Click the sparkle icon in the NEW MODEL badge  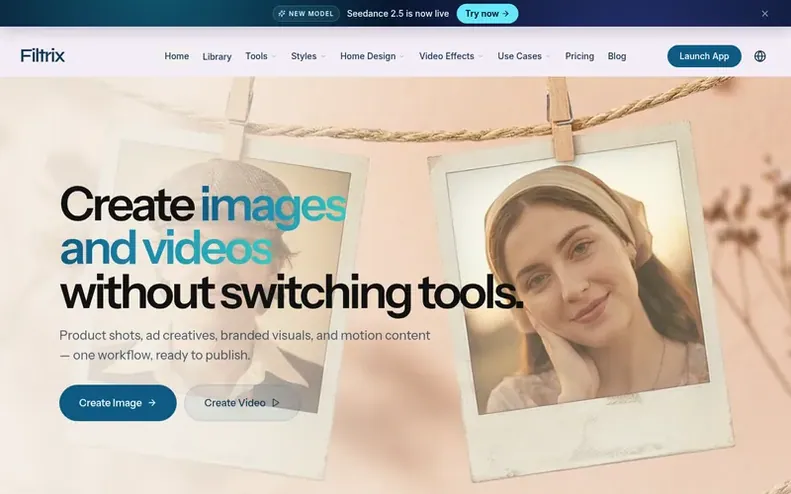click(x=281, y=14)
